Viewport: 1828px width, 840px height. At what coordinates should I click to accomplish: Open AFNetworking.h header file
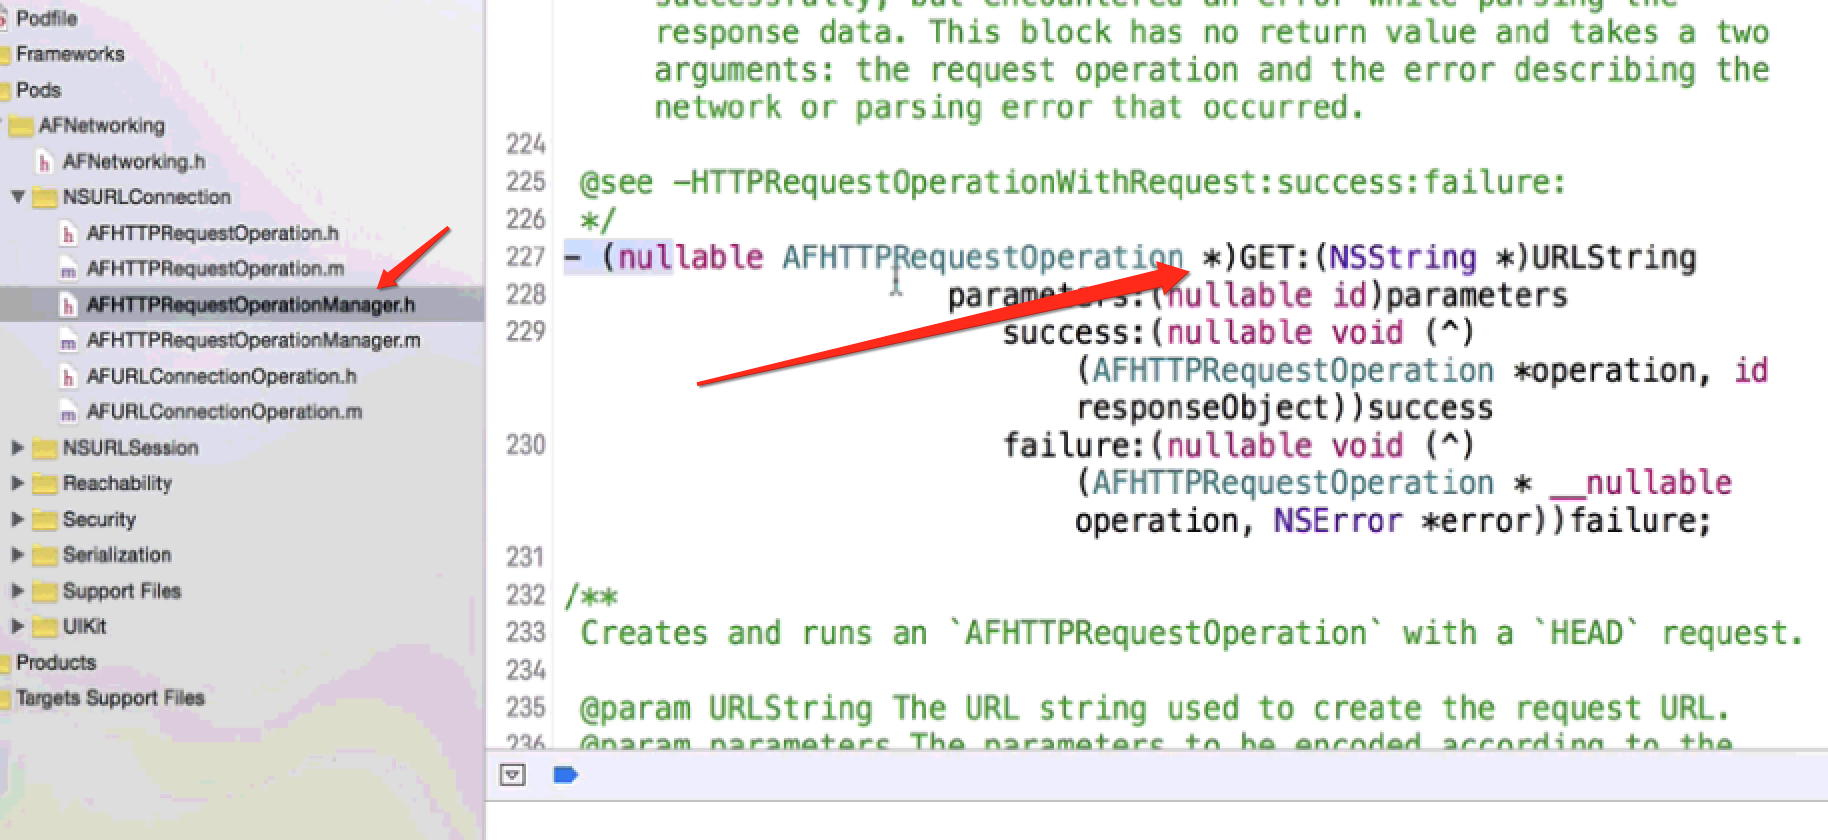134,161
